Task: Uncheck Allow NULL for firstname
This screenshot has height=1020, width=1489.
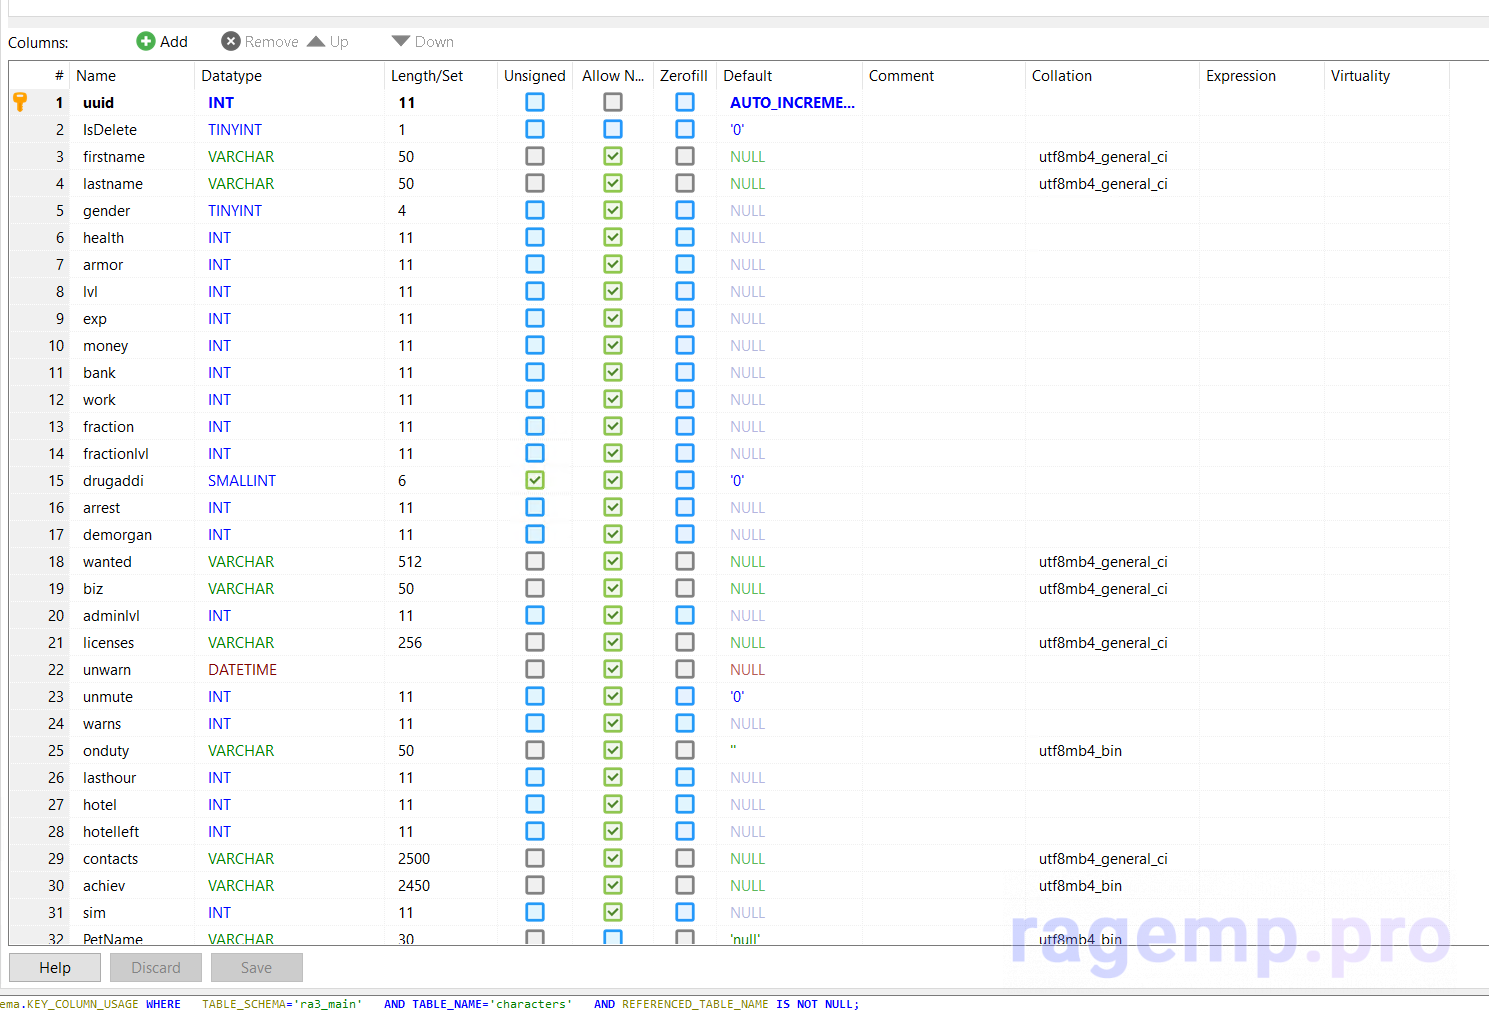Action: 613,156
